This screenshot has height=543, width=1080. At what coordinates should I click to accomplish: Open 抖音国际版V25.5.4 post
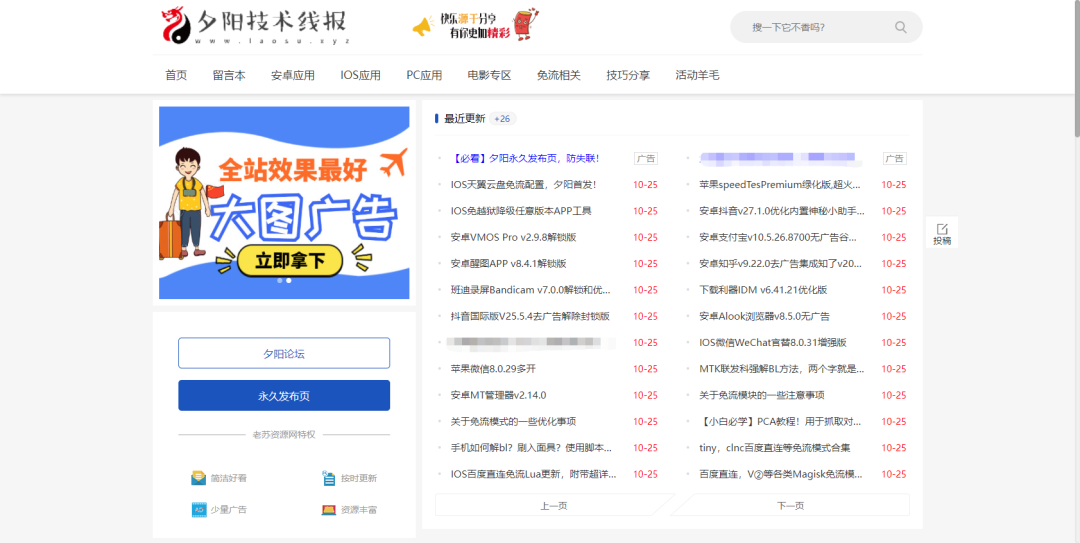tap(530, 316)
